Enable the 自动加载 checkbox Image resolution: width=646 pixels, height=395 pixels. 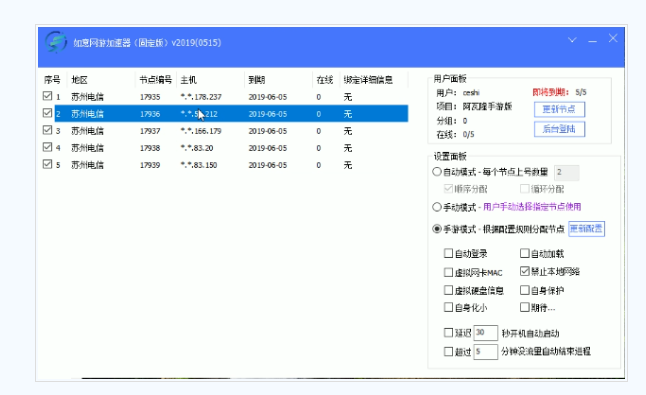[524, 253]
